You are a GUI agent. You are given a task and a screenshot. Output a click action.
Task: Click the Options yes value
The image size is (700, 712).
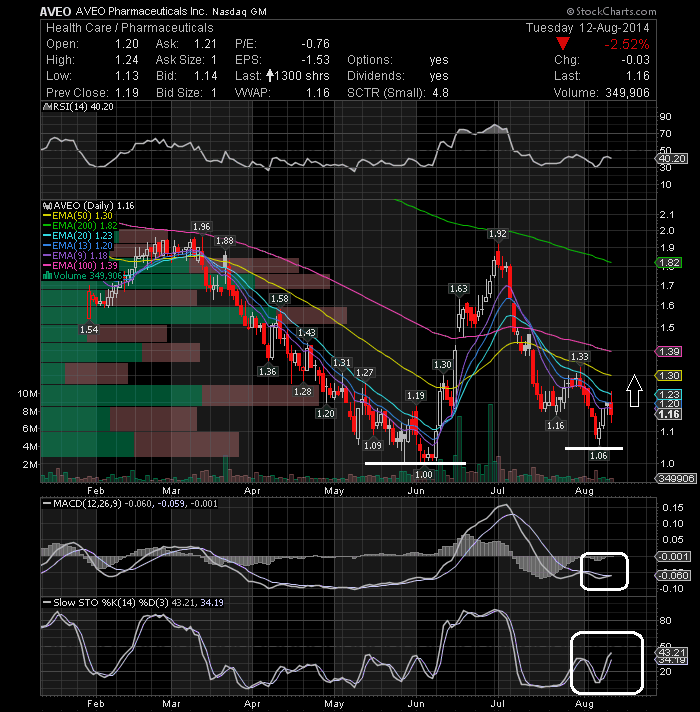439,60
